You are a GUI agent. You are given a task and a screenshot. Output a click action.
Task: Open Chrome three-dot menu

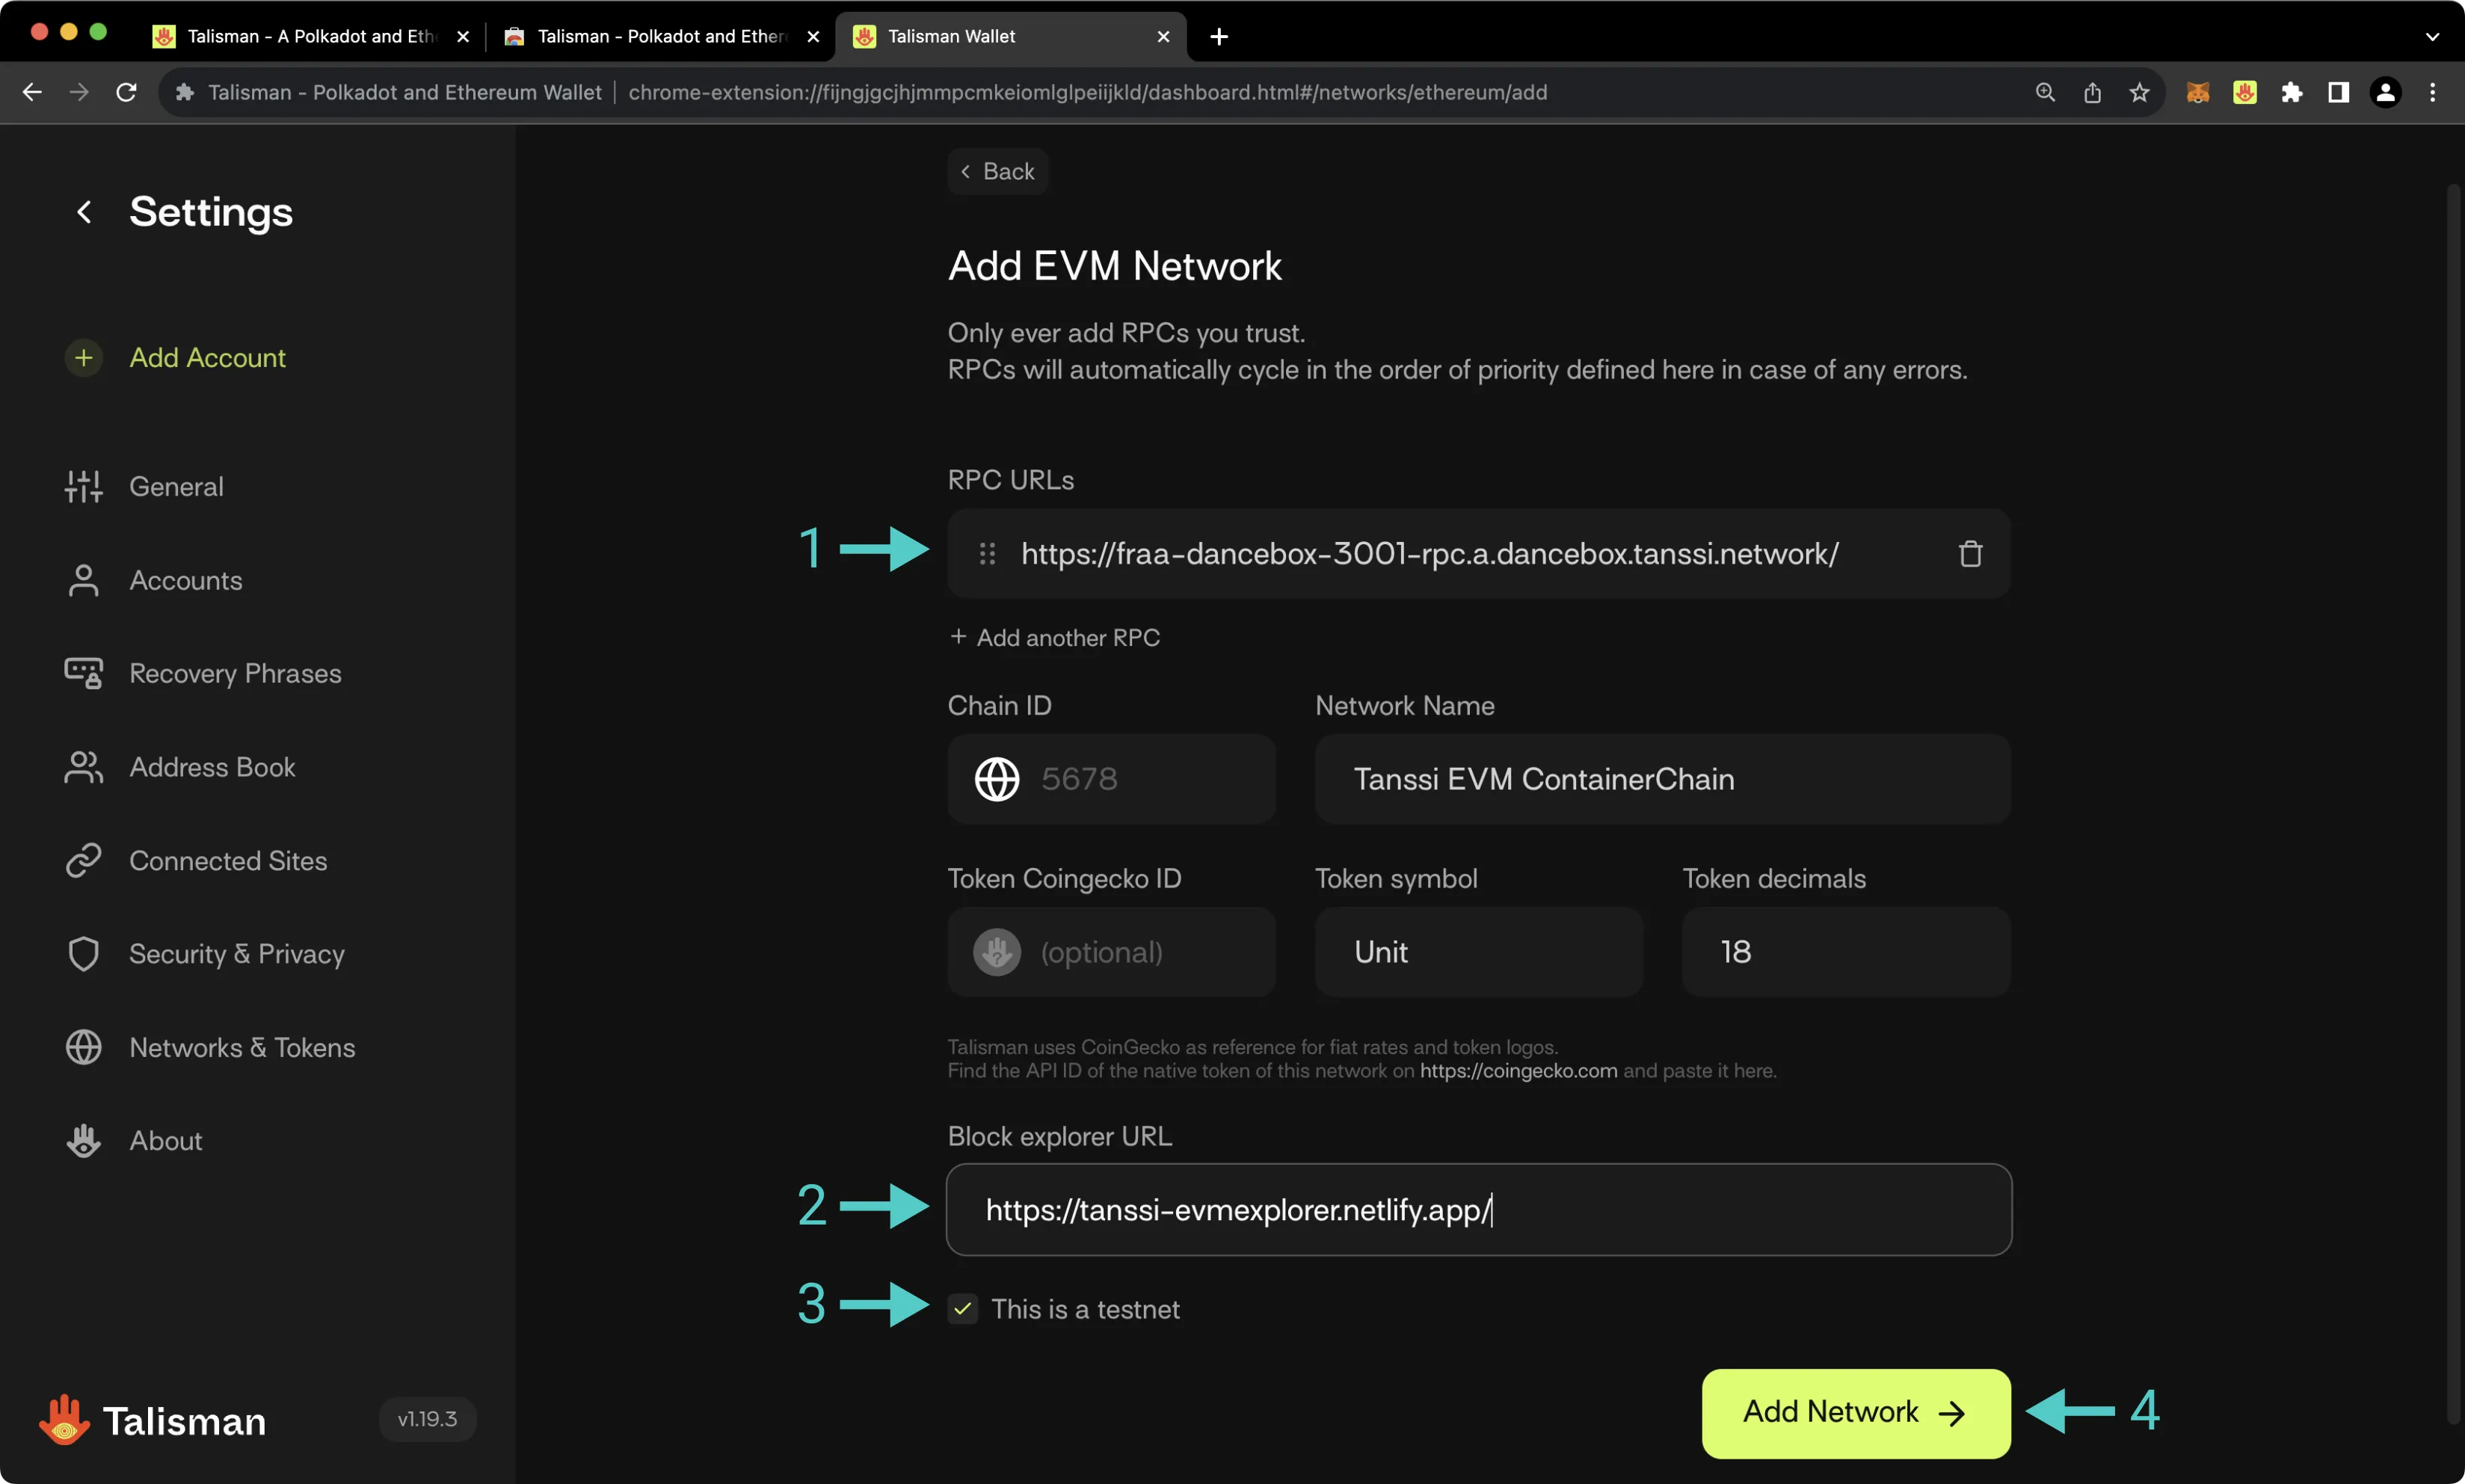click(x=2433, y=93)
